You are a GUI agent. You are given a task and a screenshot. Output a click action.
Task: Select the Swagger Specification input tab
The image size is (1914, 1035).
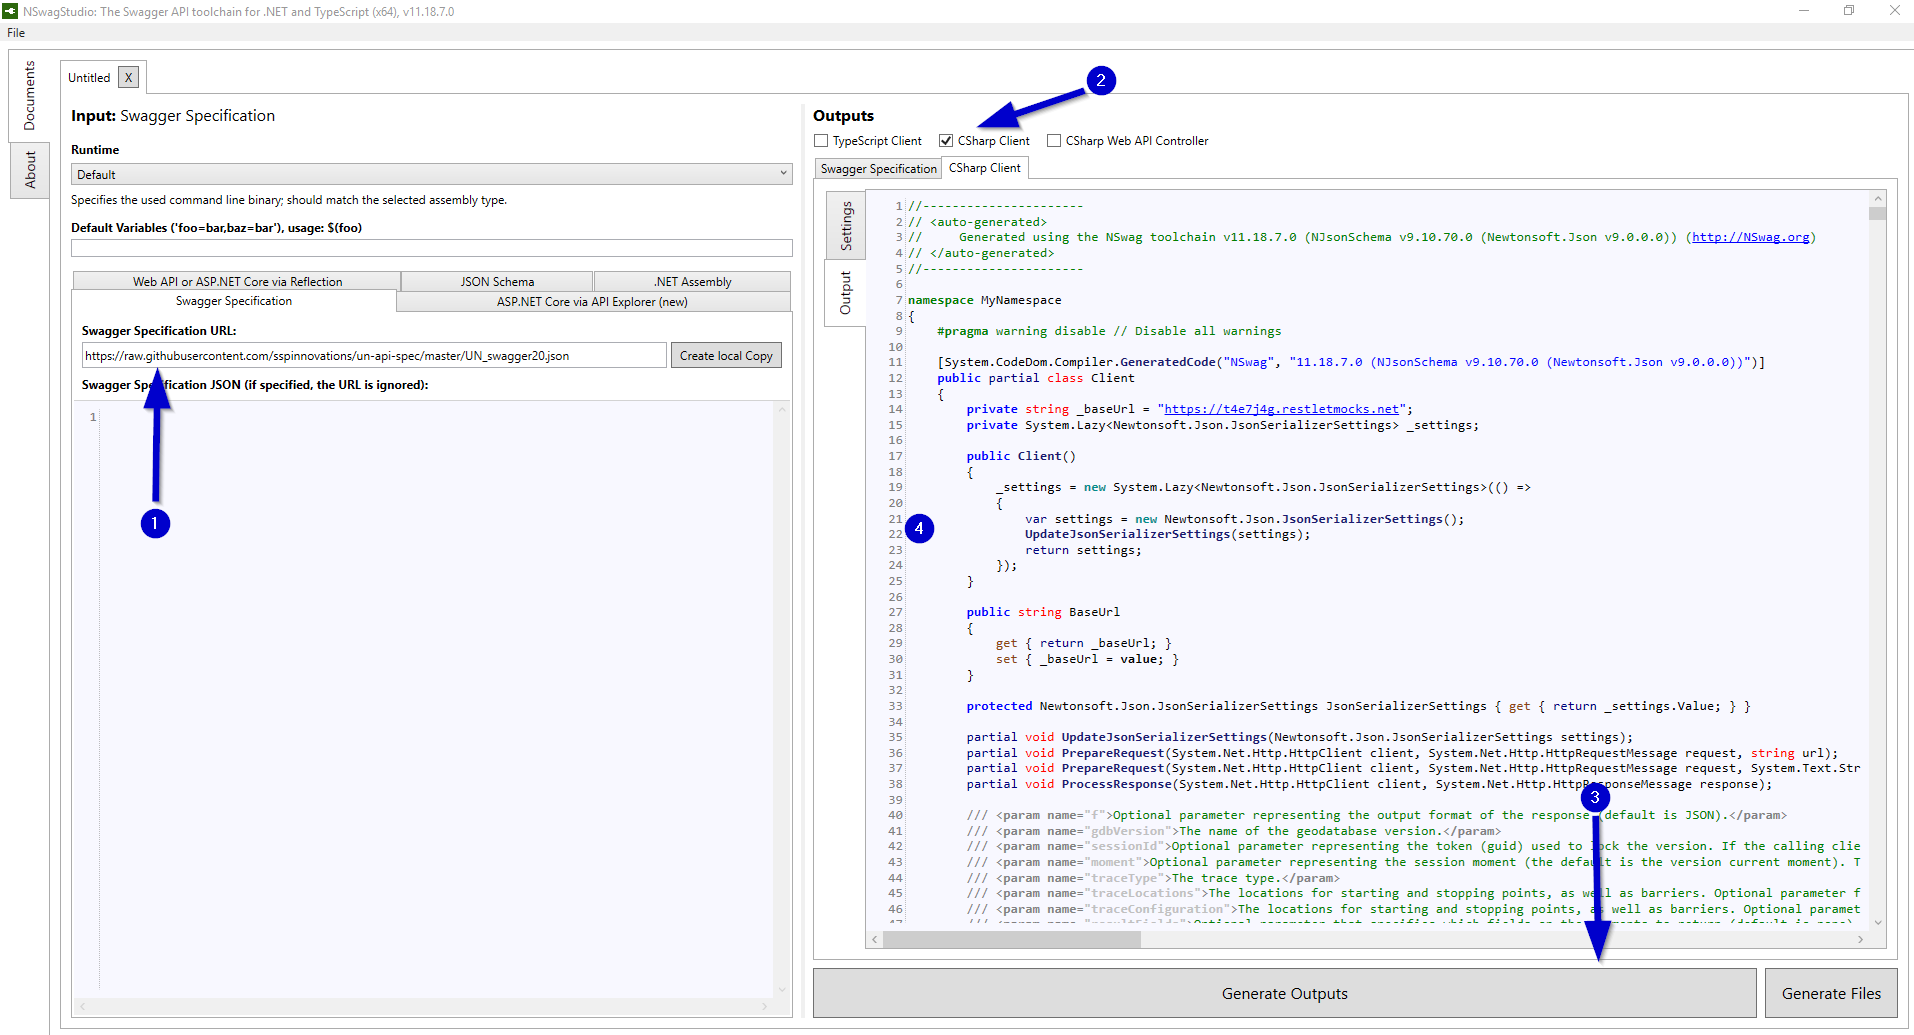pyautogui.click(x=234, y=301)
